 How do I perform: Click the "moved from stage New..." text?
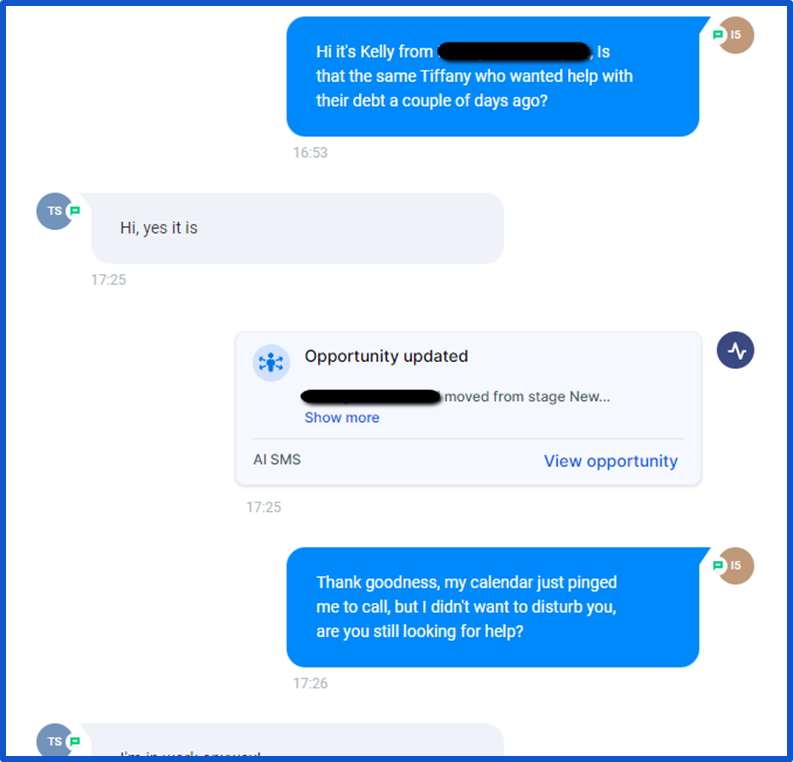(527, 396)
